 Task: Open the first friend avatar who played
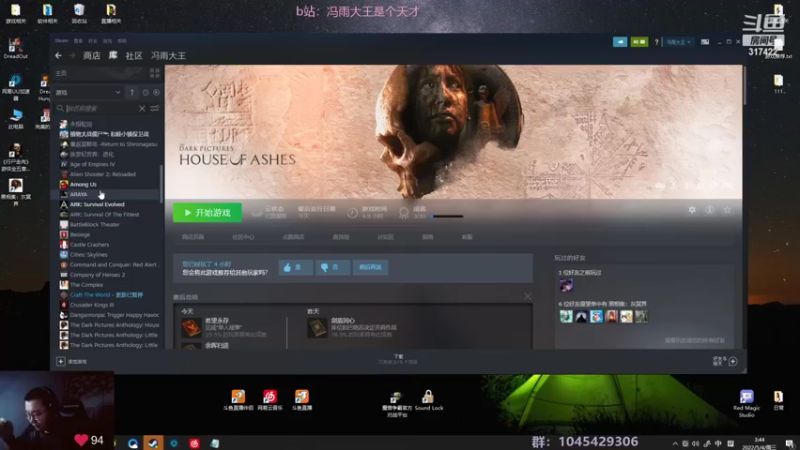[566, 285]
